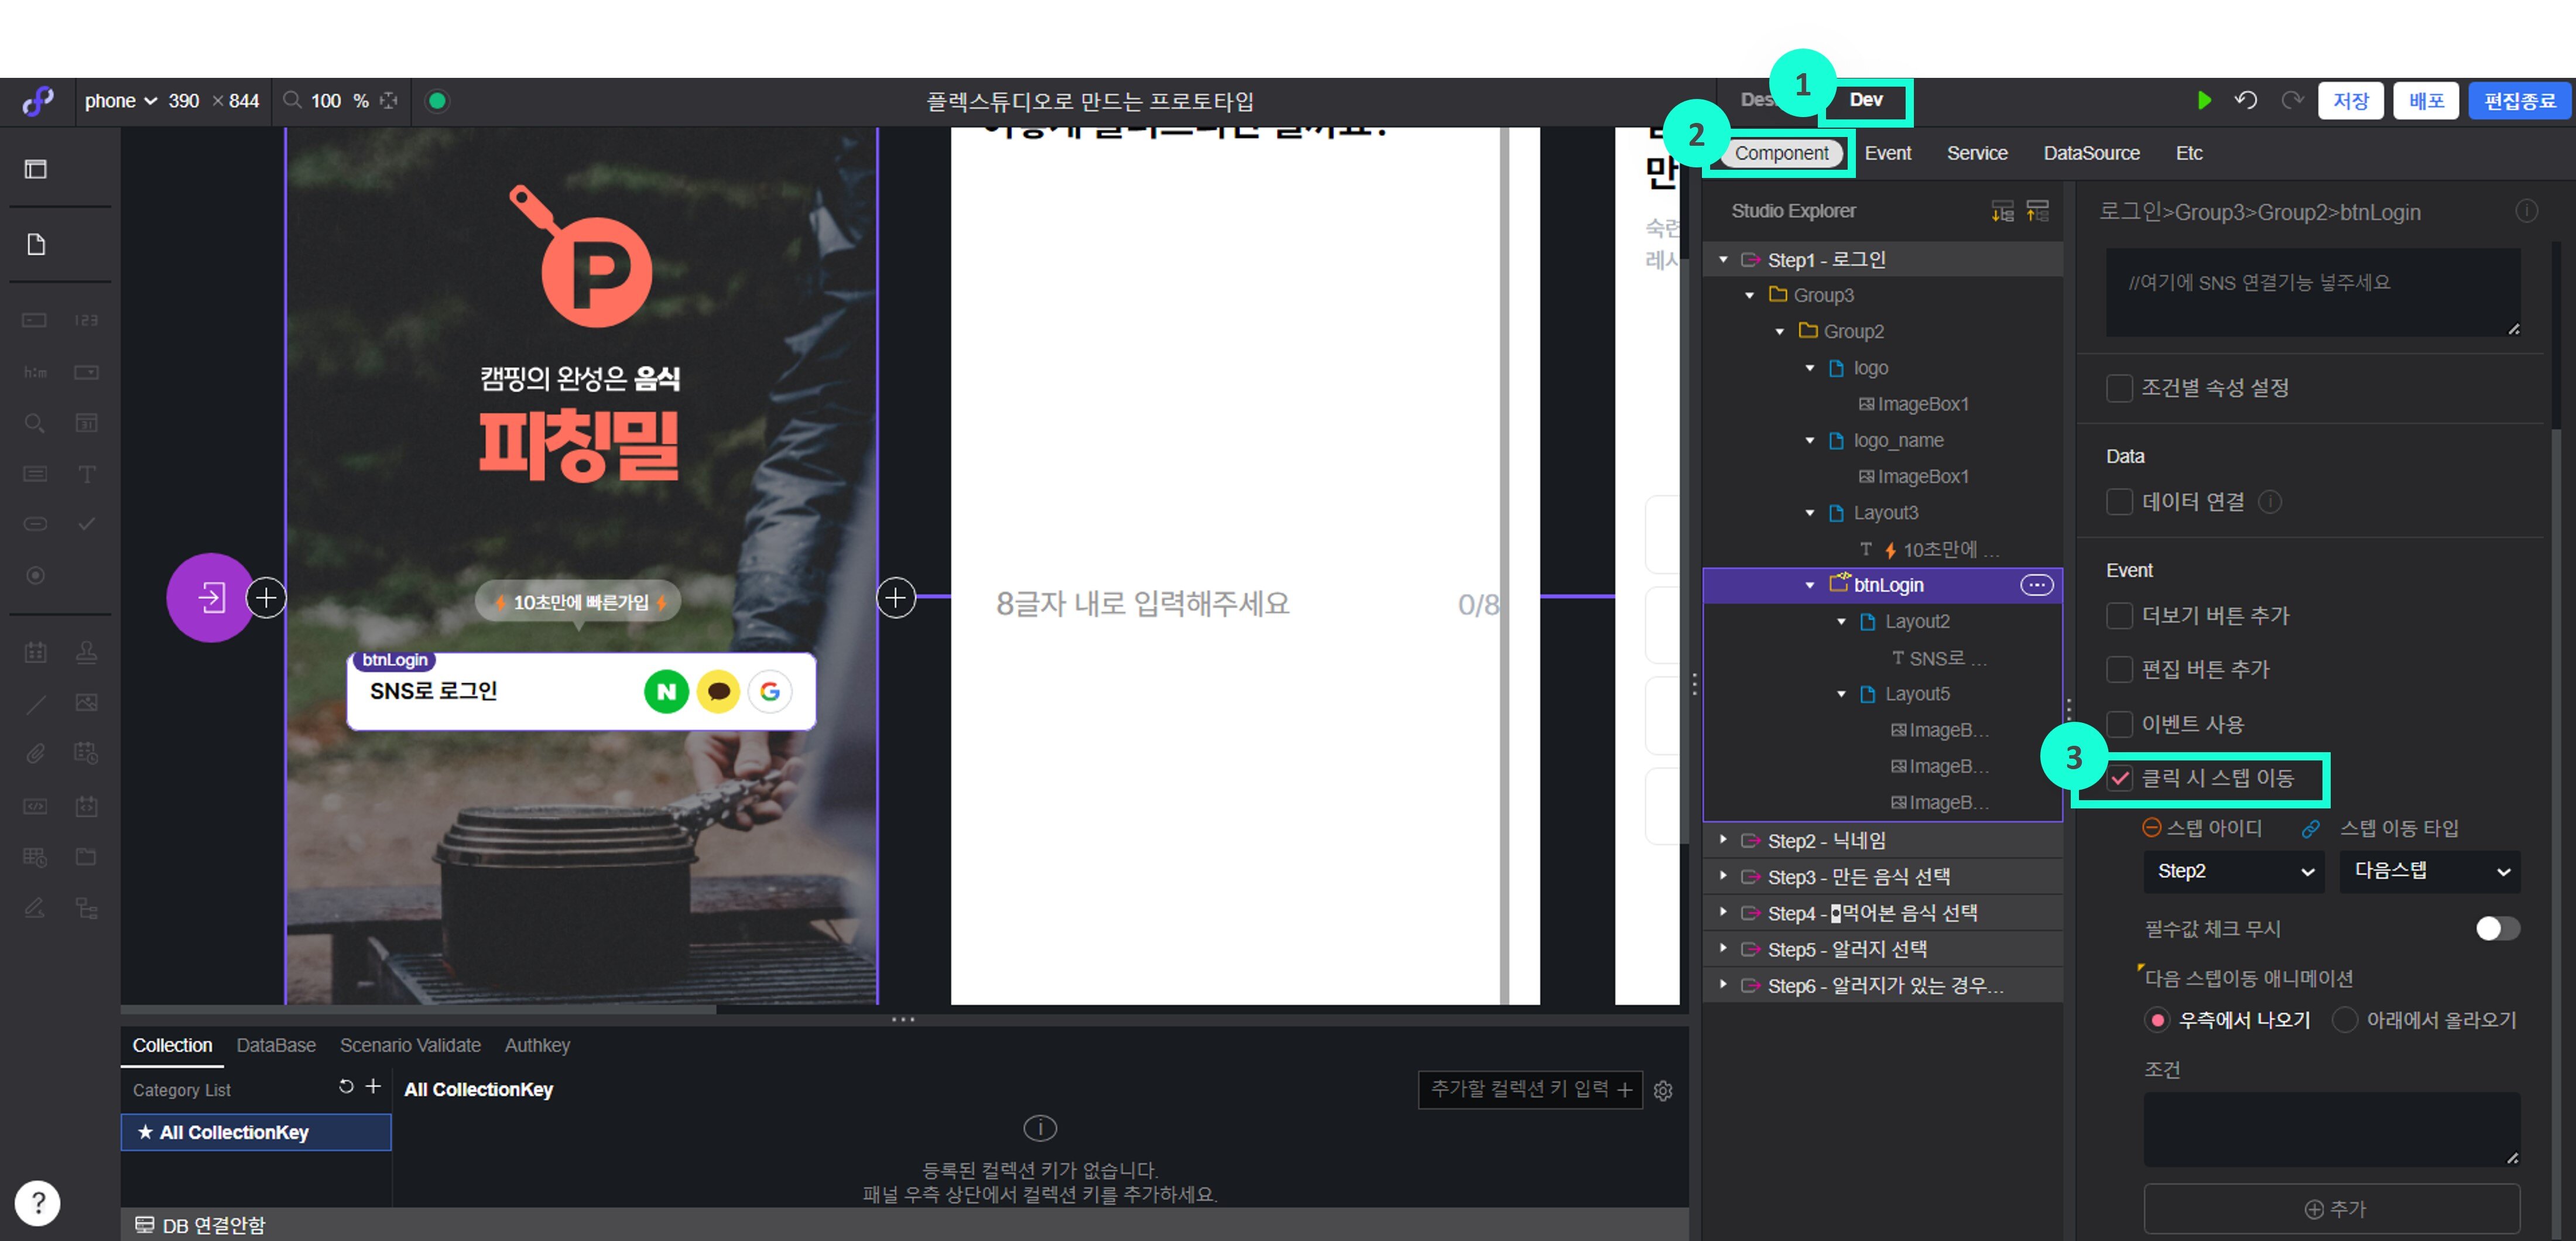Select 아래에서 올라오기 animation radio

(x=2344, y=1020)
